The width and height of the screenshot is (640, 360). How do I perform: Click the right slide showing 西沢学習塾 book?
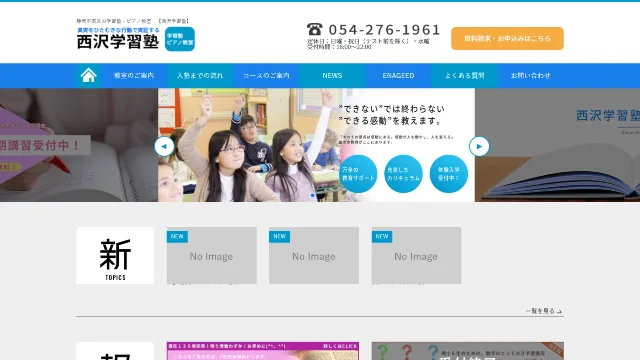point(558,145)
